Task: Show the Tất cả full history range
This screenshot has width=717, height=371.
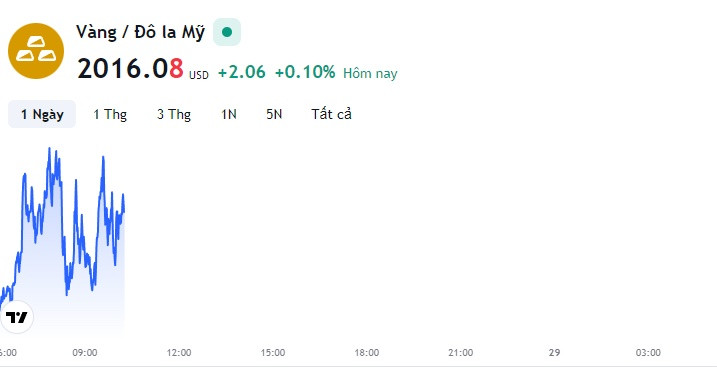Action: tap(332, 114)
